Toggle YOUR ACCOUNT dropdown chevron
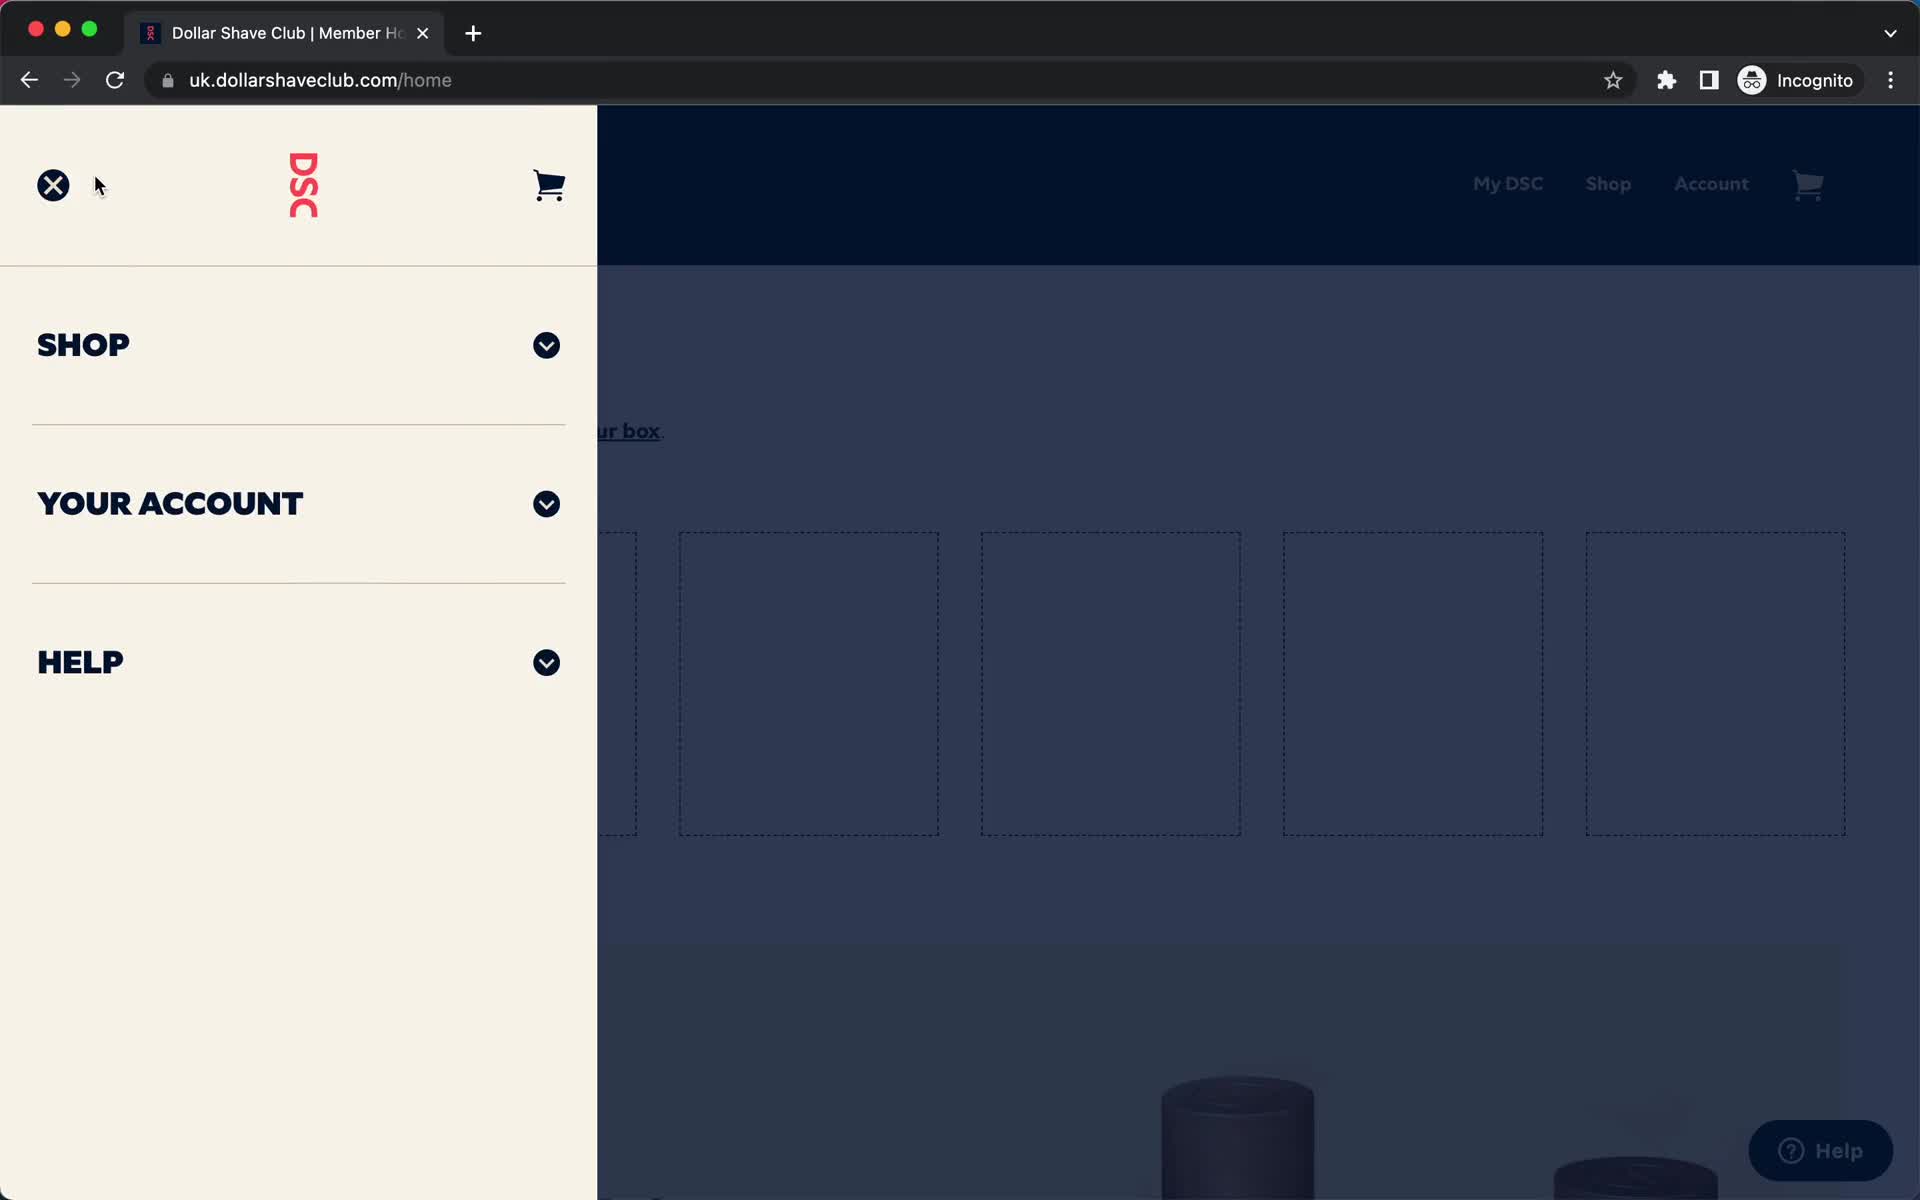The height and width of the screenshot is (1200, 1920). pyautogui.click(x=546, y=503)
